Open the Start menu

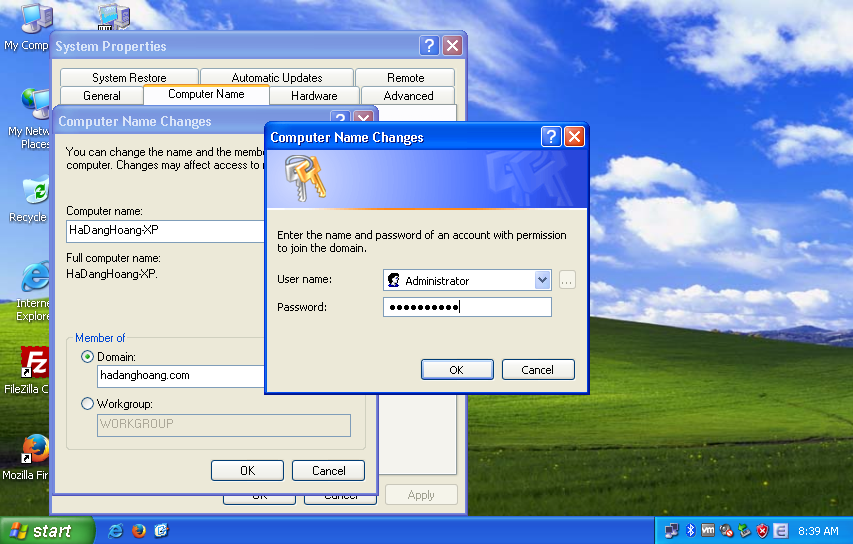click(48, 530)
